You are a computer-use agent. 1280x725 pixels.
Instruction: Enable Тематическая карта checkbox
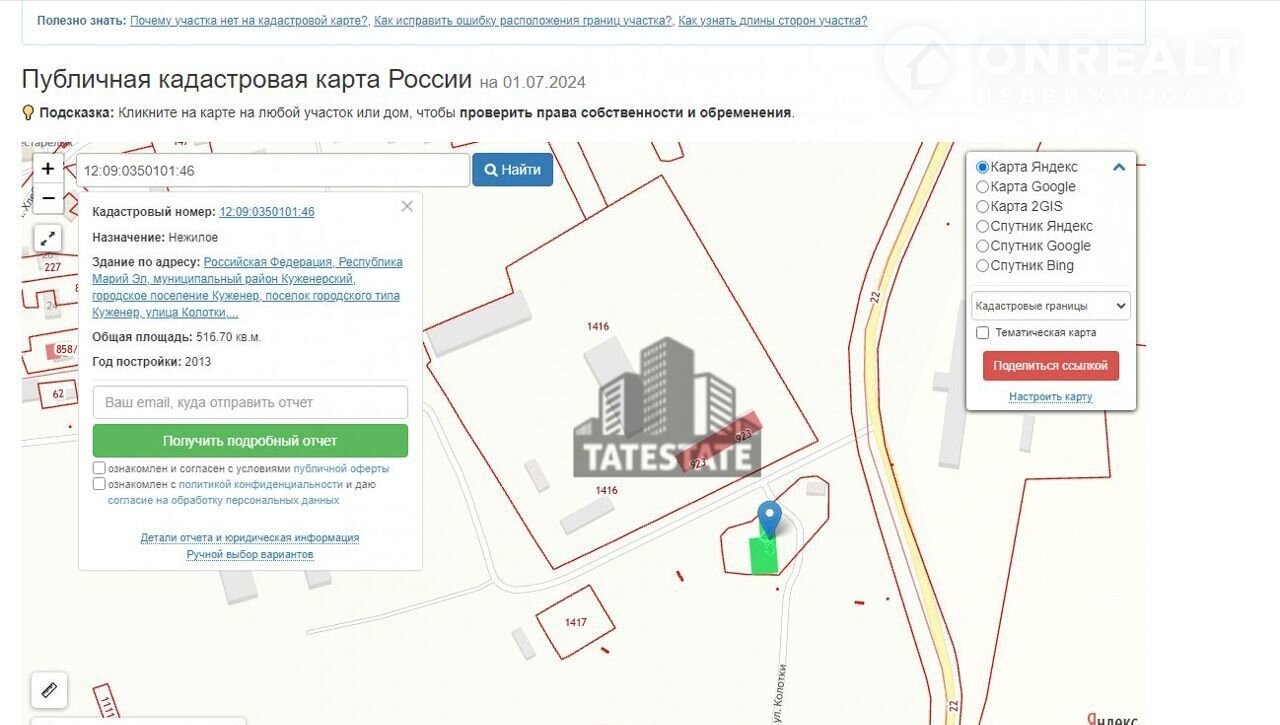982,333
